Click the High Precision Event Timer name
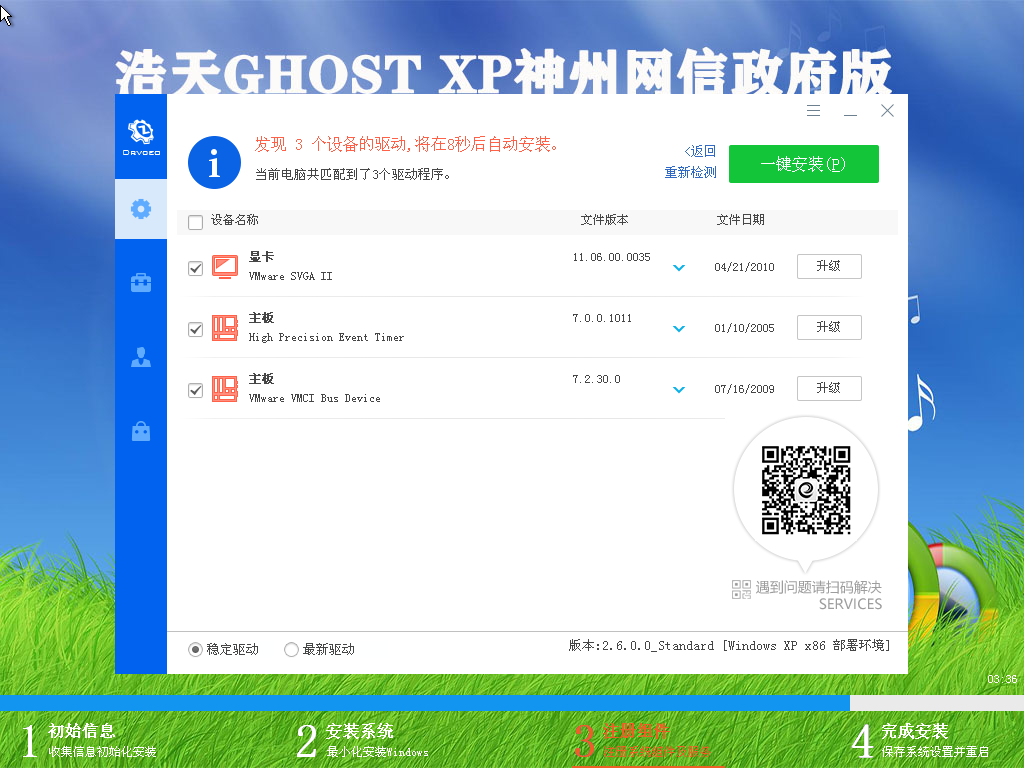 pos(327,338)
